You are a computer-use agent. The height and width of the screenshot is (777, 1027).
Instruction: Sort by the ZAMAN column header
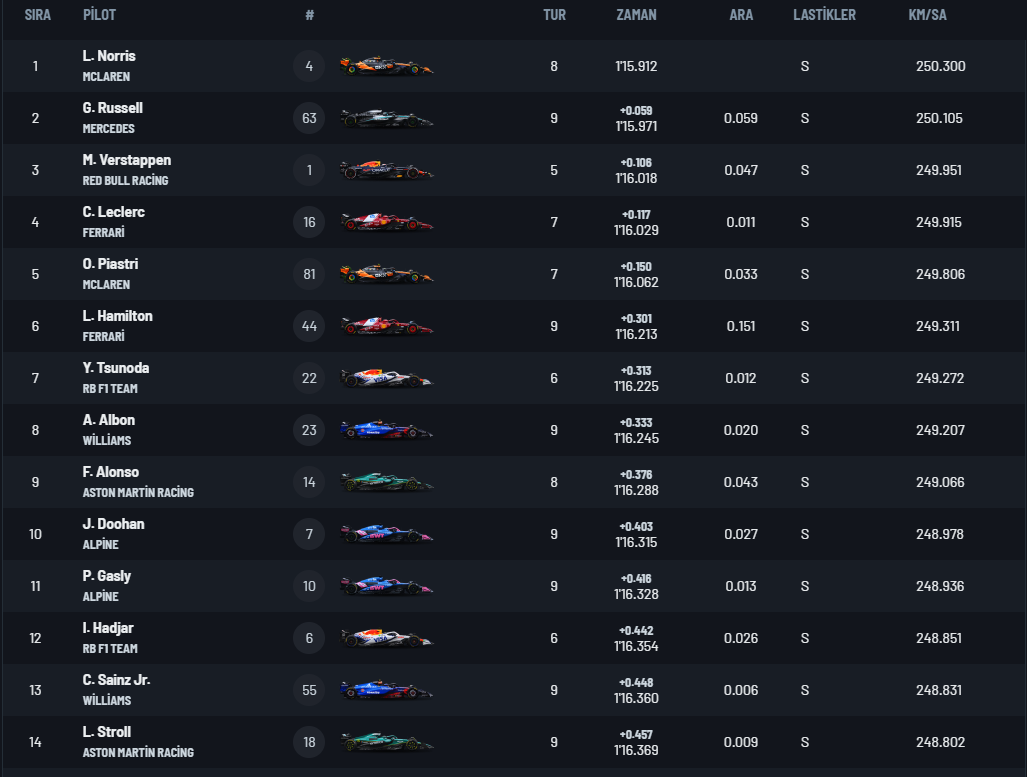[637, 15]
